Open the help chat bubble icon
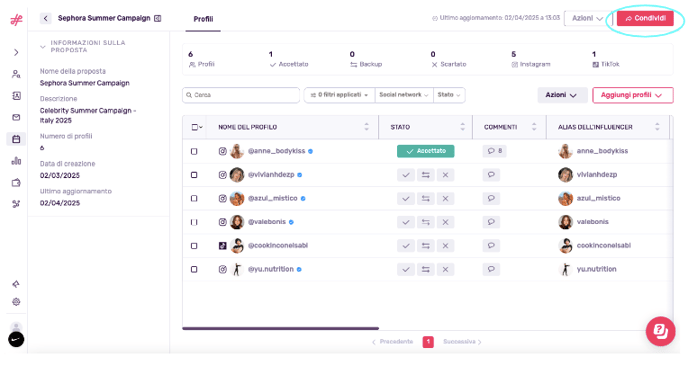 click(660, 331)
